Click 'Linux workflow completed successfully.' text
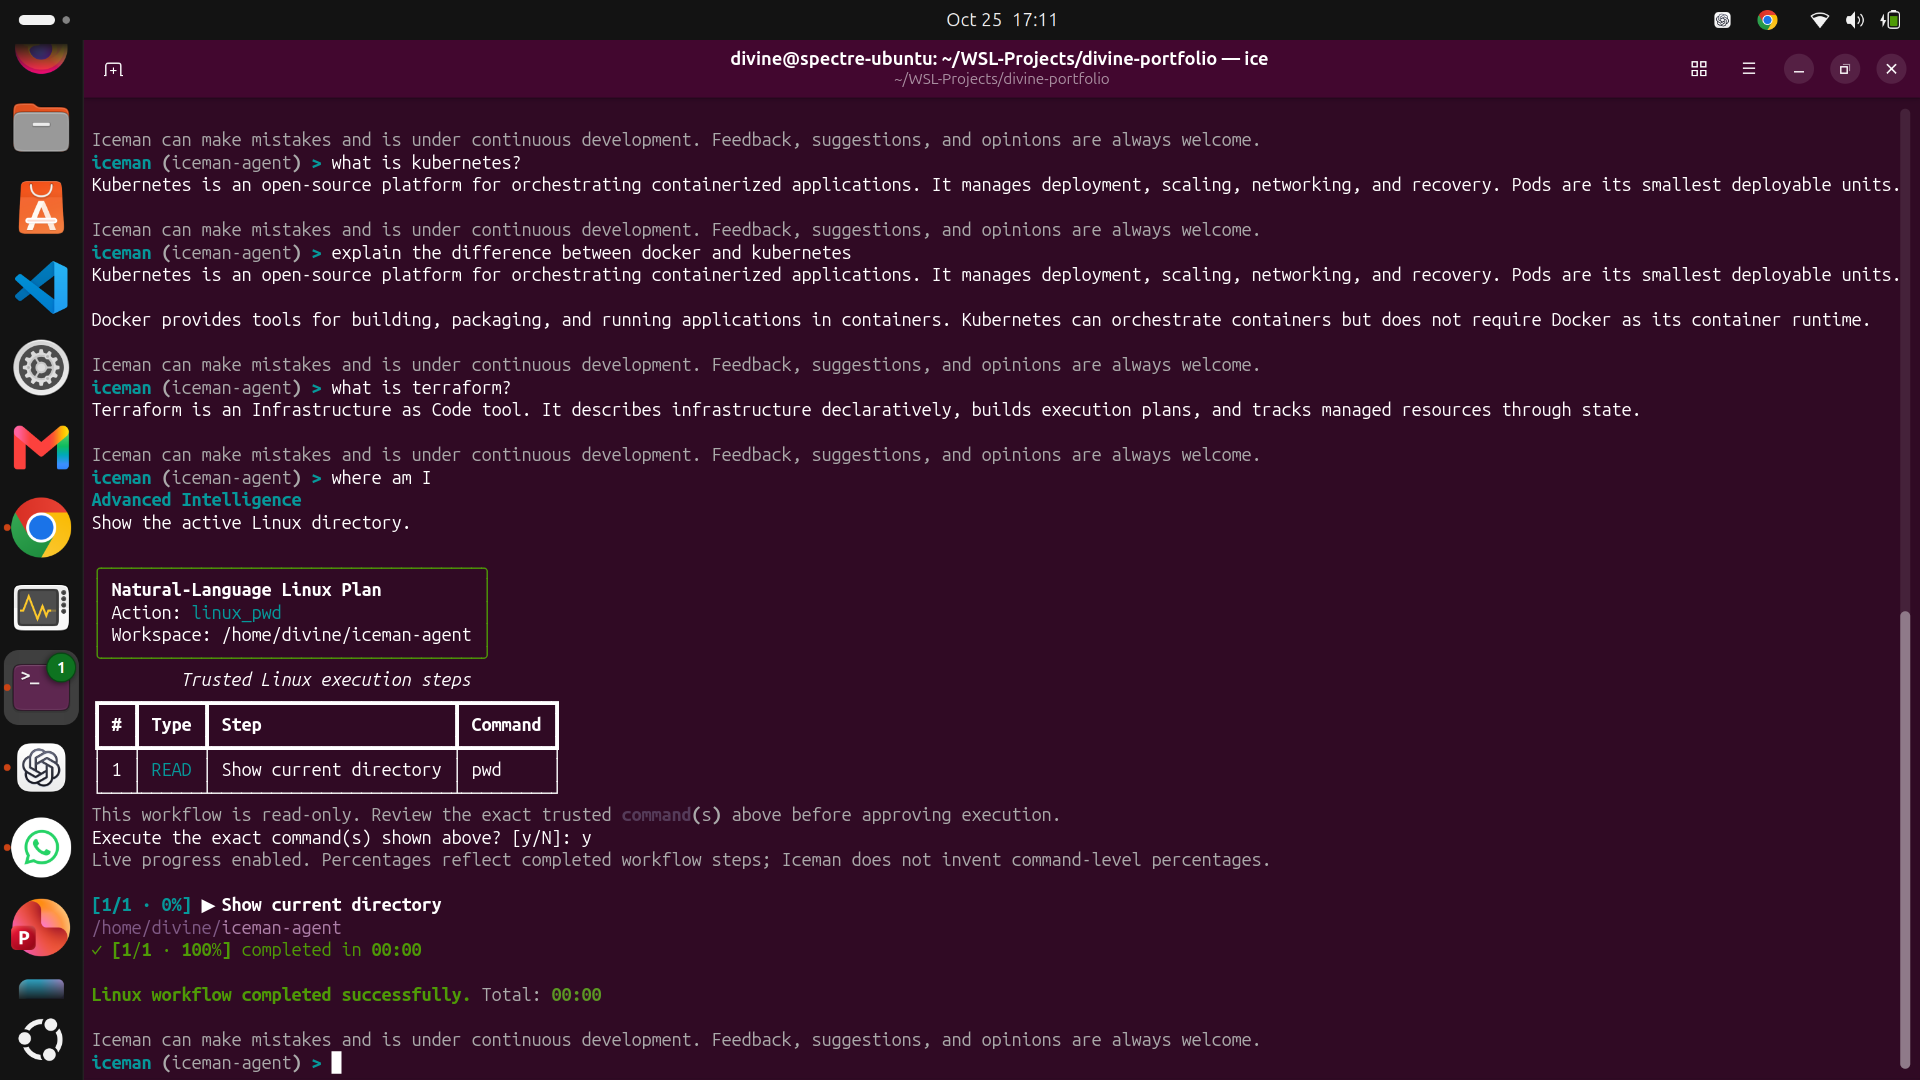This screenshot has width=1920, height=1080. pos(281,995)
